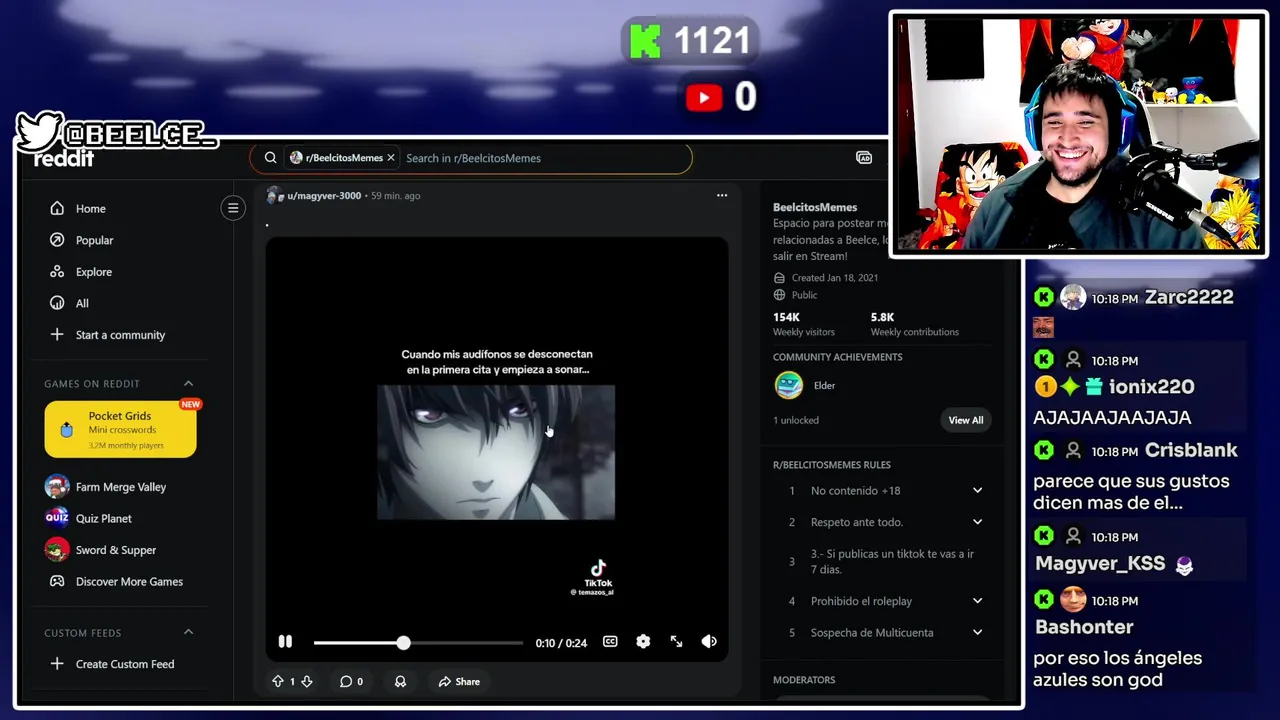The image size is (1280, 720).
Task: Open Home in the Reddit sidebar
Action: click(x=90, y=209)
